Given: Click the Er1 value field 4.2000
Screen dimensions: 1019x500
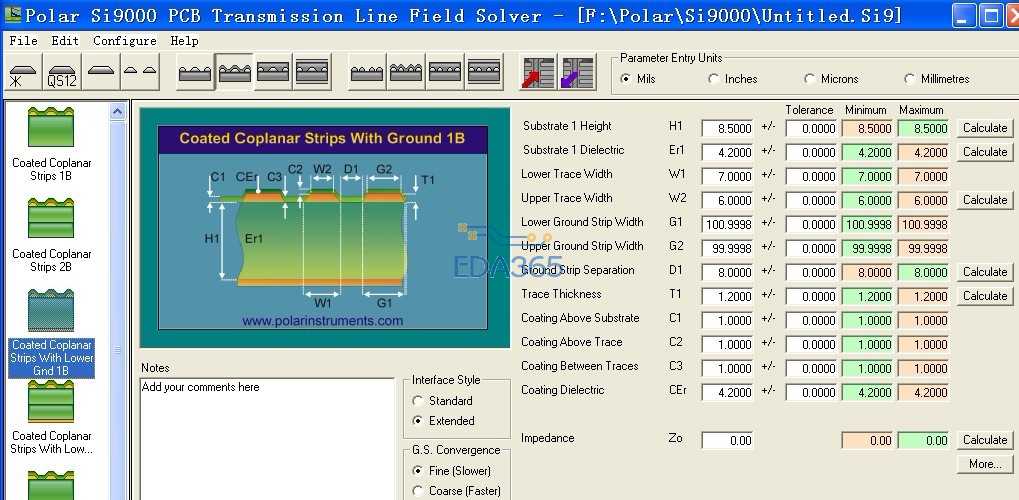Looking at the screenshot, I should (727, 153).
